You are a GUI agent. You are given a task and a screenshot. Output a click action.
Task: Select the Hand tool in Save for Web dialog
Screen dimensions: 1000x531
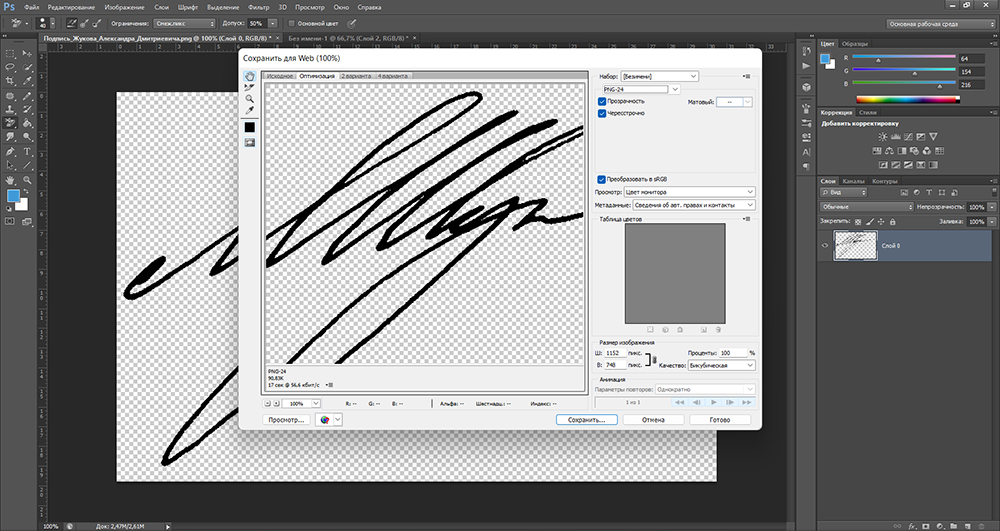[249, 76]
